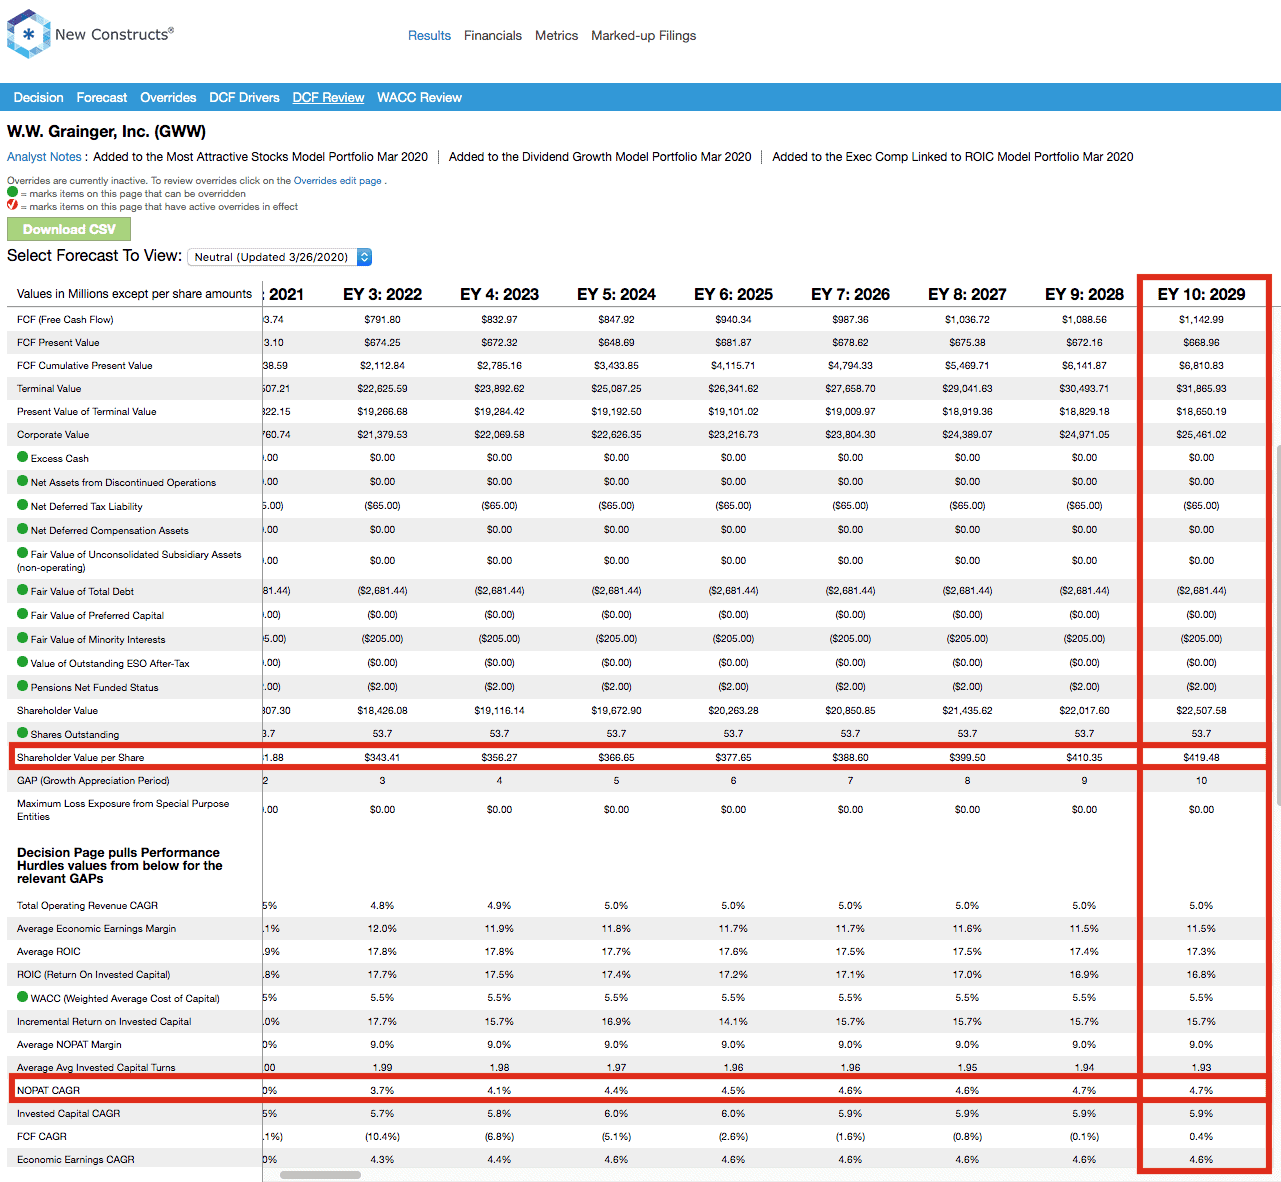Click green dot beside Fair Value of Minority Interests

tap(22, 638)
